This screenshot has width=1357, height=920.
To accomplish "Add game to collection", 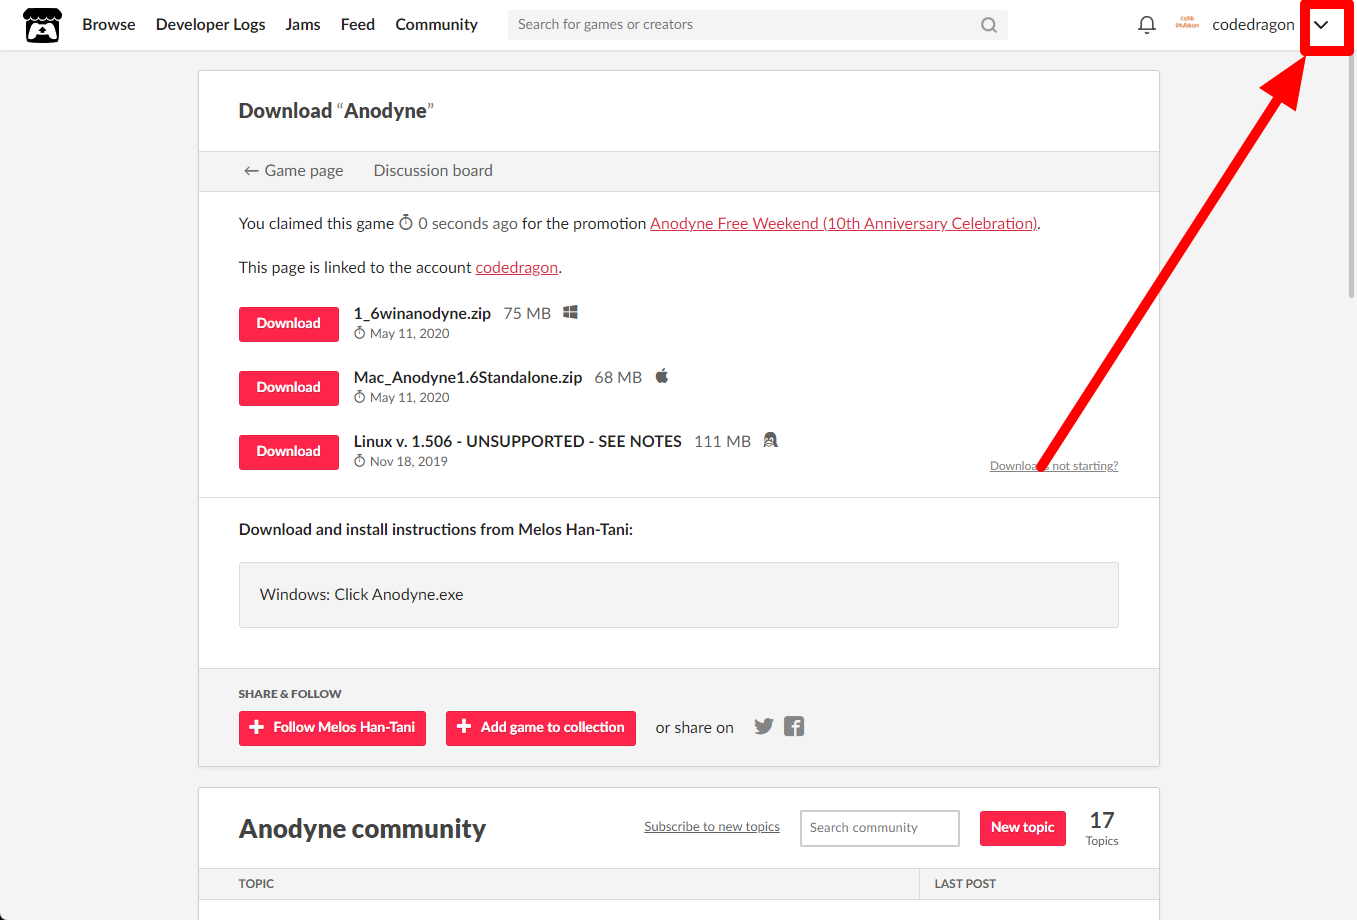I will pyautogui.click(x=541, y=728).
